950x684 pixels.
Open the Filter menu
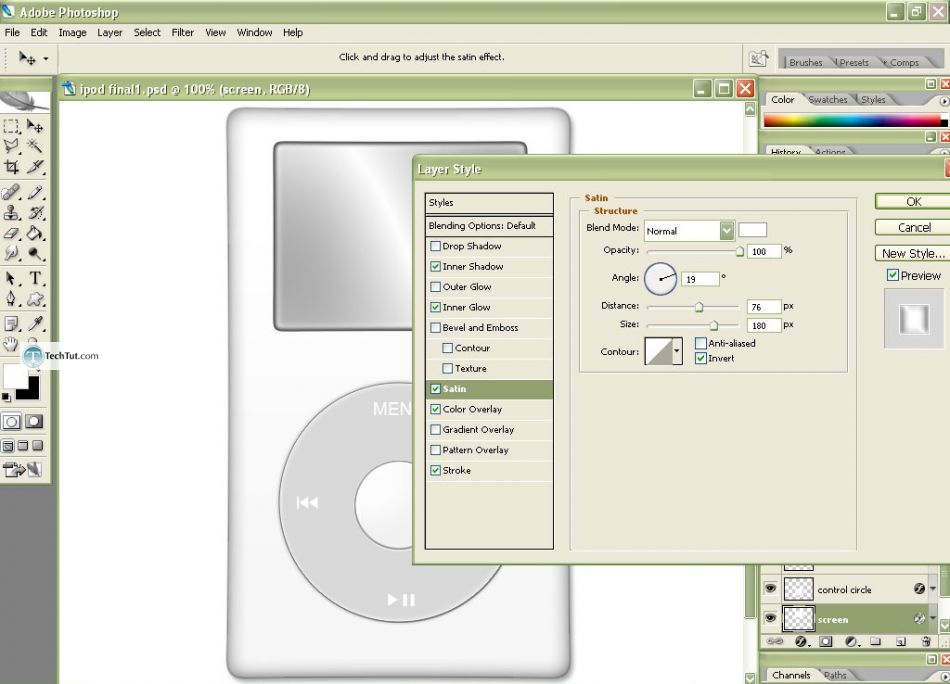[182, 33]
